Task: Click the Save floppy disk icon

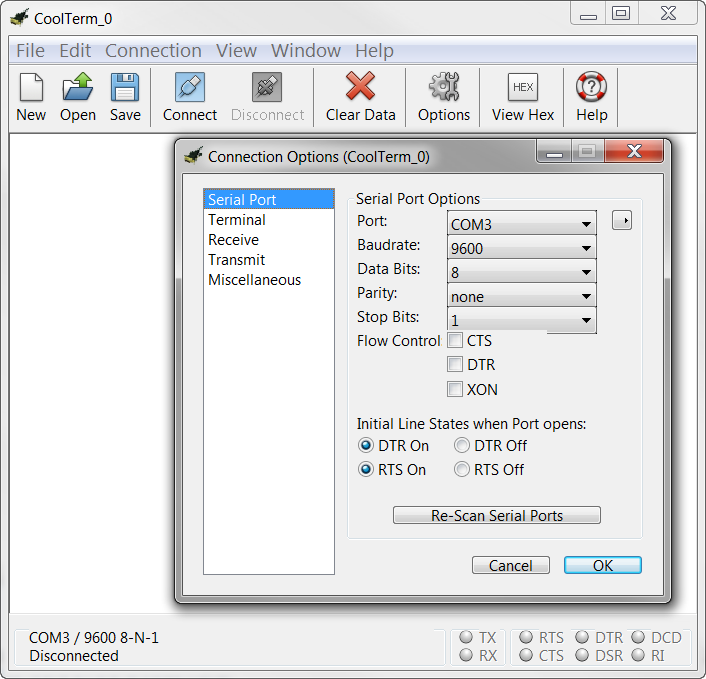Action: (125, 89)
